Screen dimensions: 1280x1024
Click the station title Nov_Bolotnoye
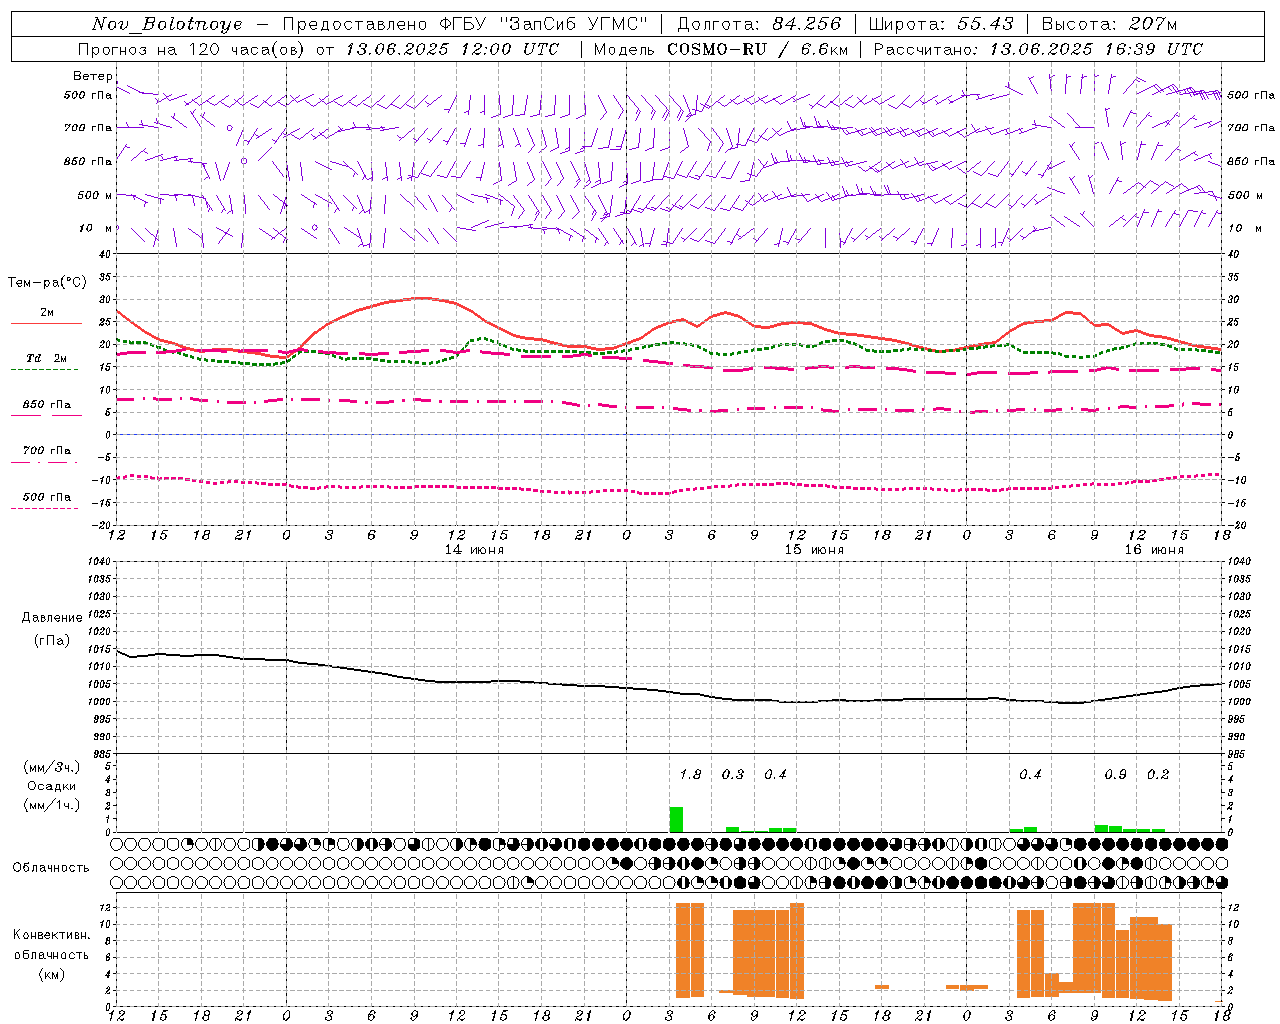167,24
